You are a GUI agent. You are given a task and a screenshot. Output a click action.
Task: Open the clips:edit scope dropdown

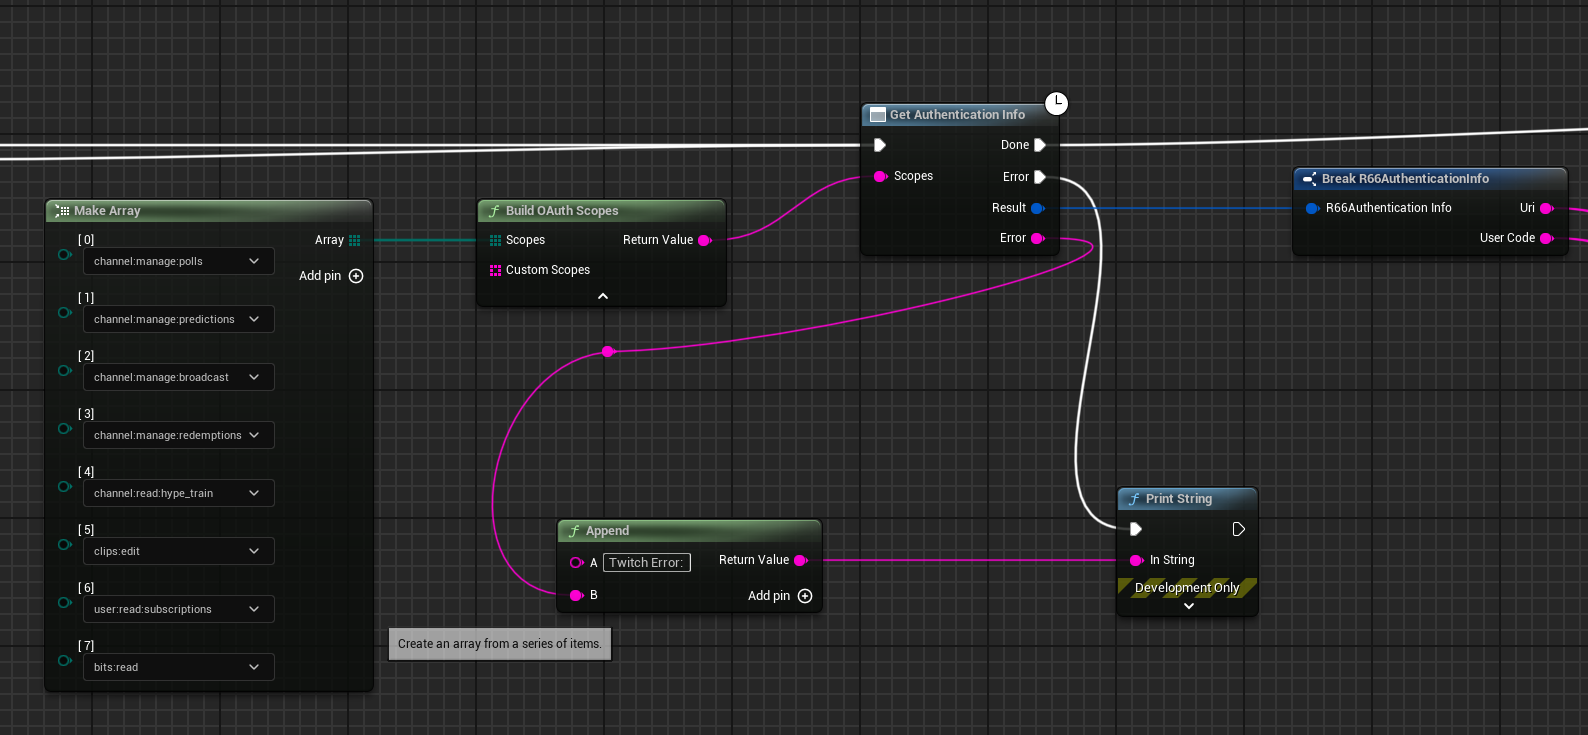pos(179,551)
